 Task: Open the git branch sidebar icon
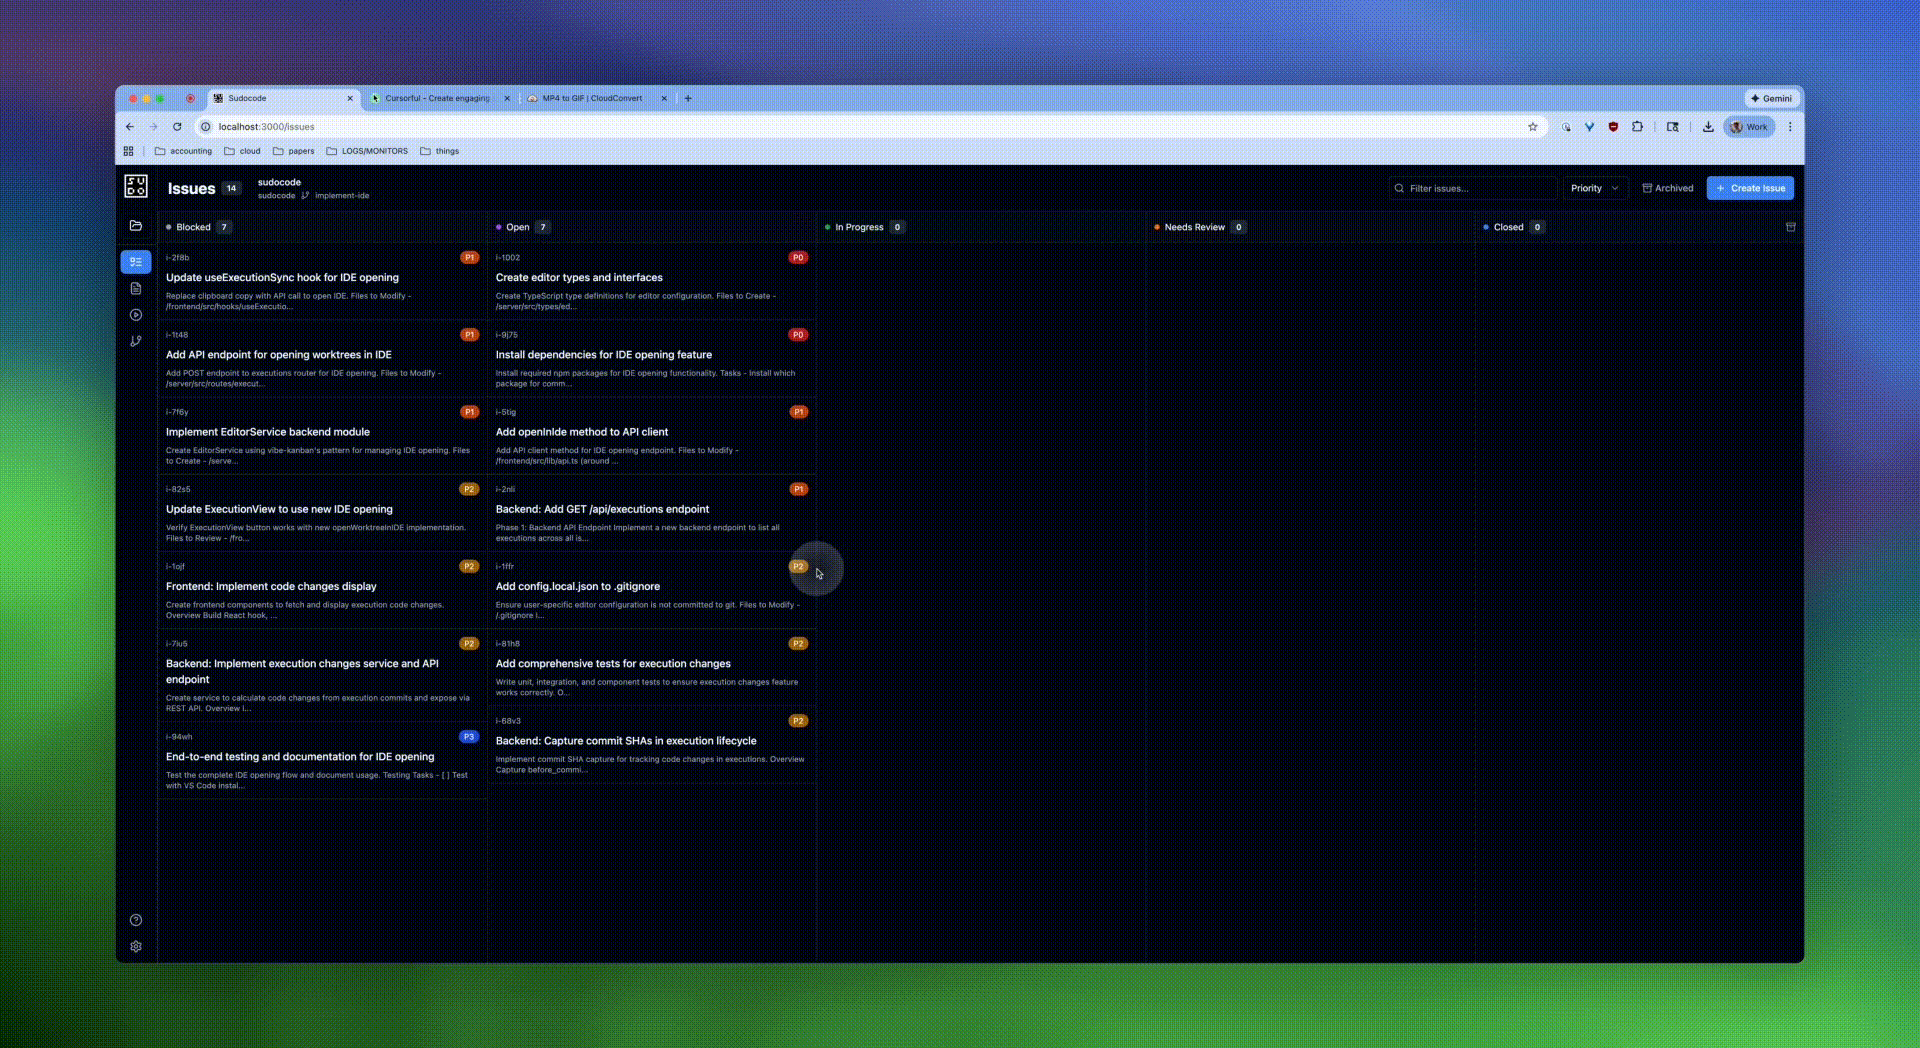(136, 341)
